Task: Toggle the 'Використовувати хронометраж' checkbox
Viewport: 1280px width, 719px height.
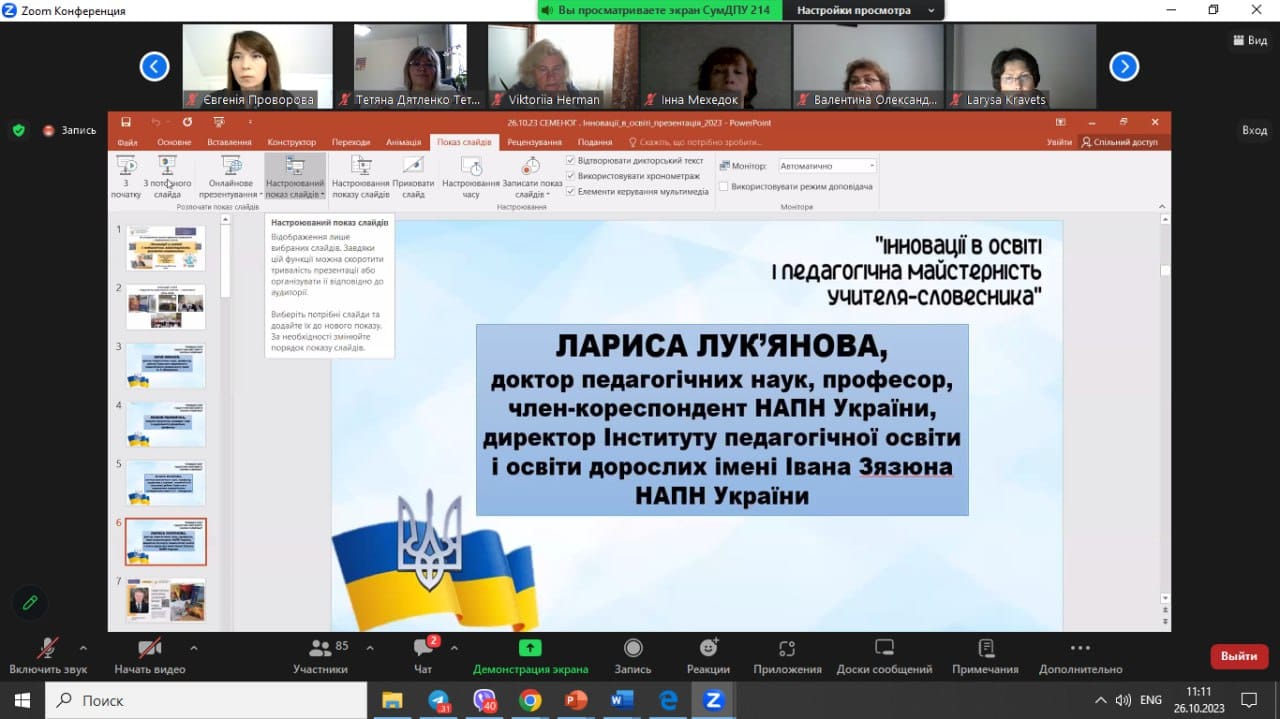Action: [571, 176]
